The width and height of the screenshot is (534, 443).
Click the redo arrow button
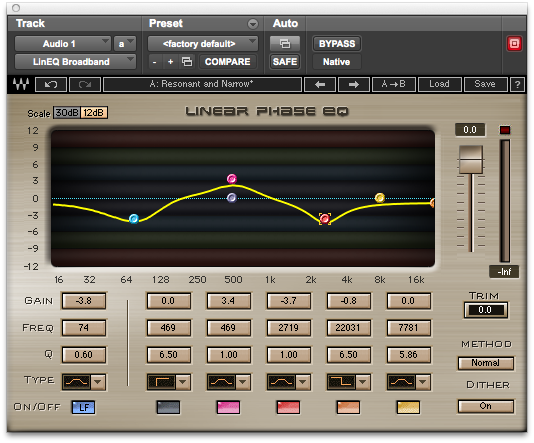(x=85, y=84)
